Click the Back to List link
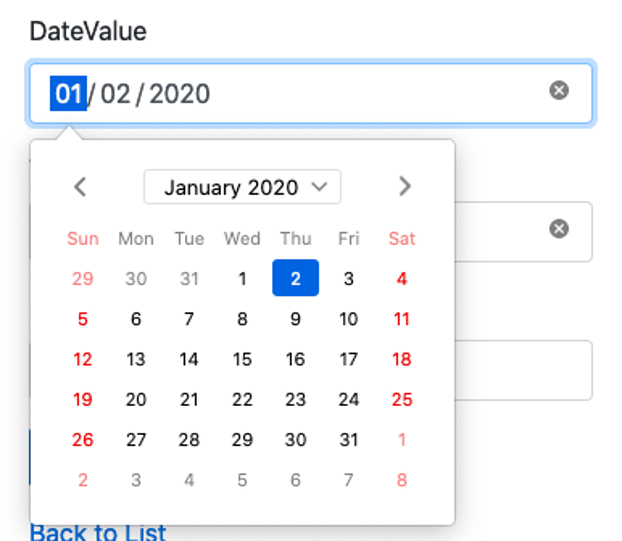Viewport: 622px width, 541px height. 98,532
